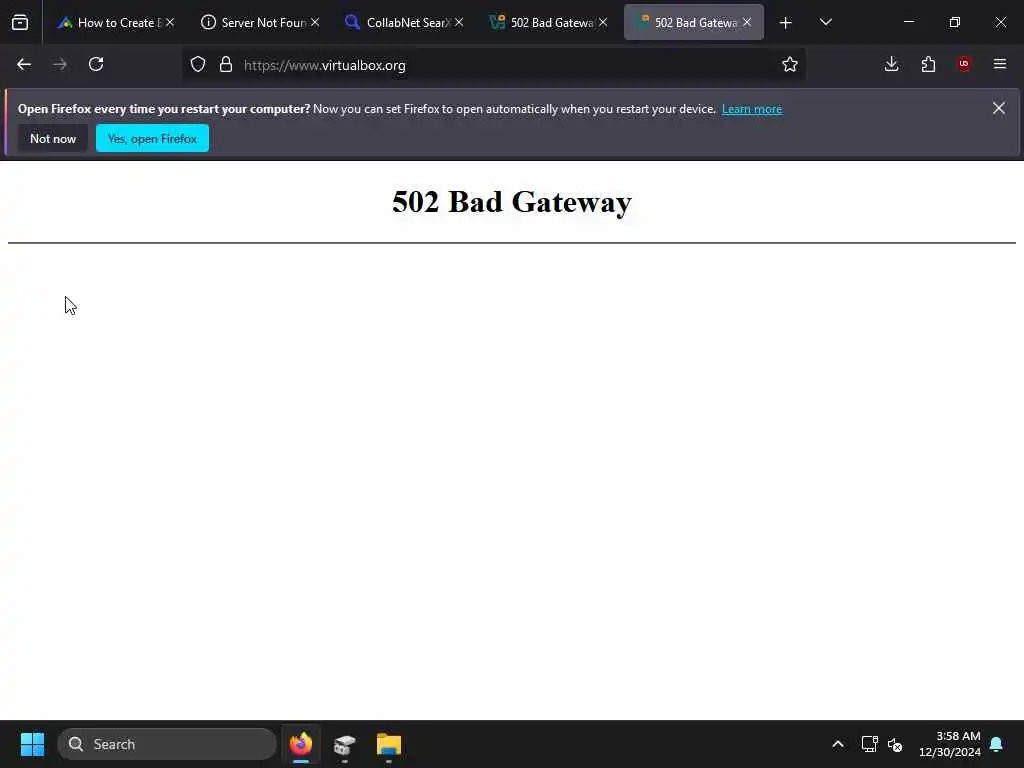Bookmark this page with star icon
This screenshot has width=1024, height=768.
pyautogui.click(x=790, y=64)
